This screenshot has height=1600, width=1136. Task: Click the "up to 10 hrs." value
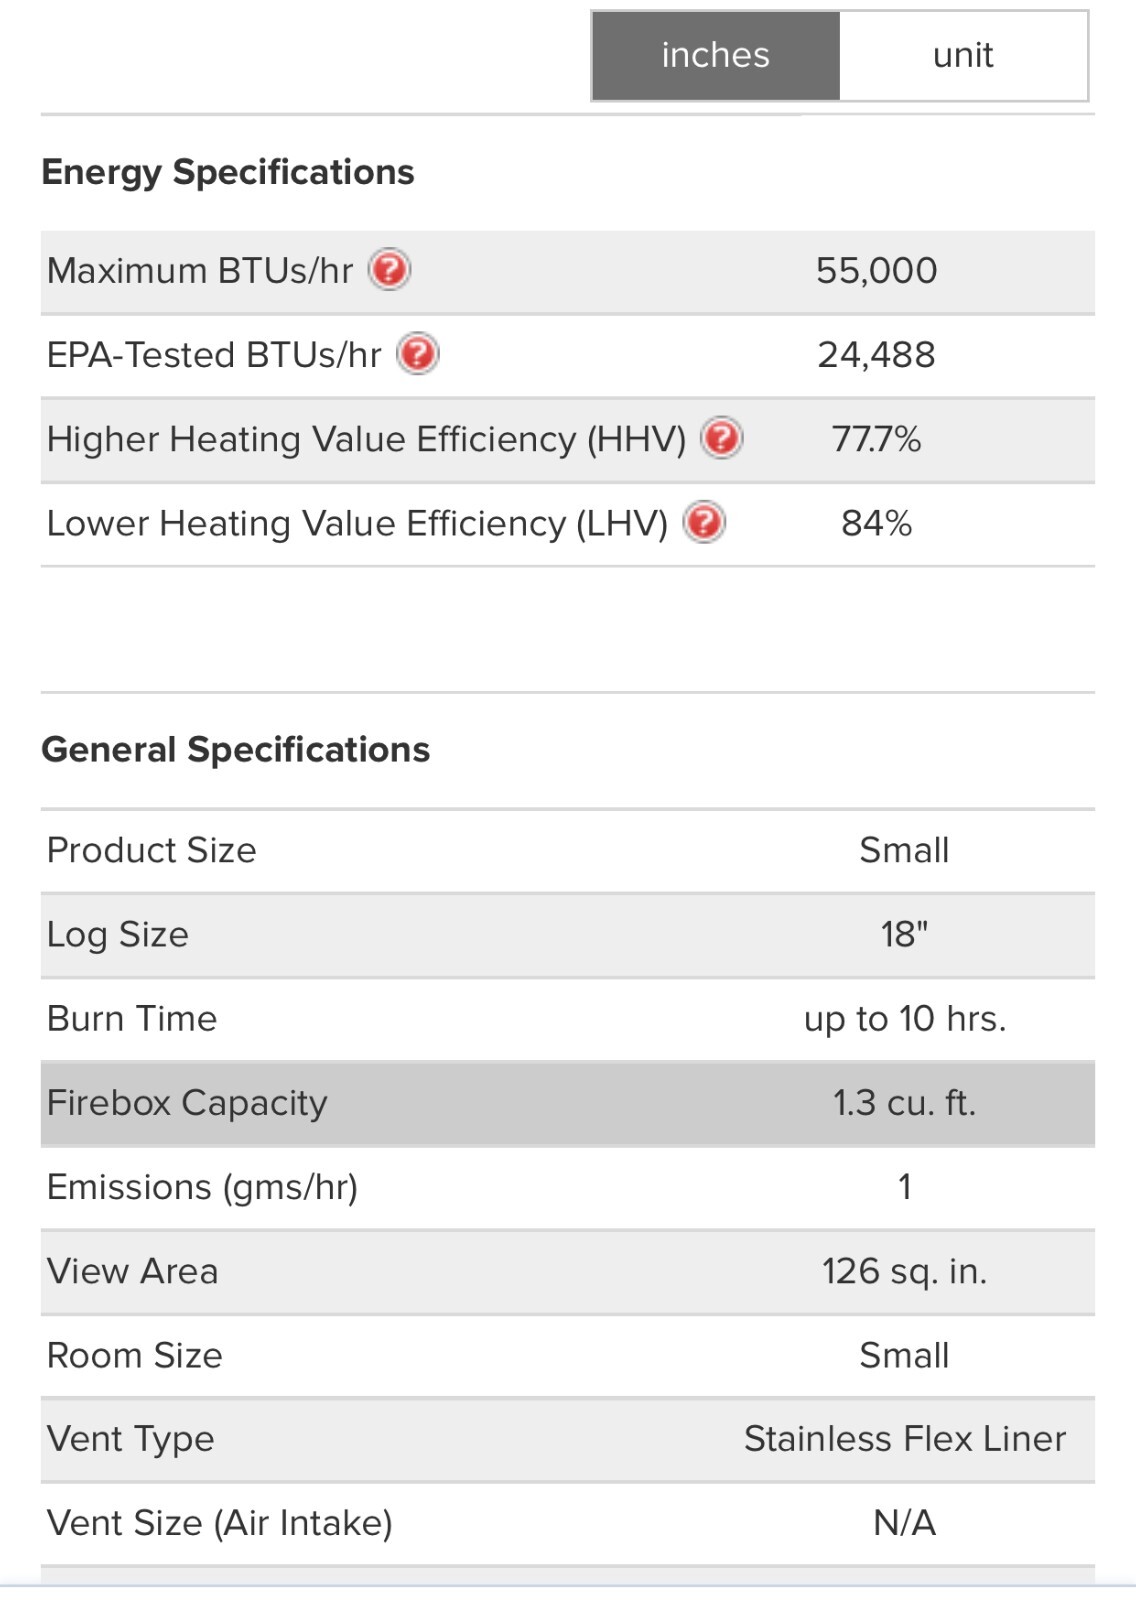point(905,1018)
